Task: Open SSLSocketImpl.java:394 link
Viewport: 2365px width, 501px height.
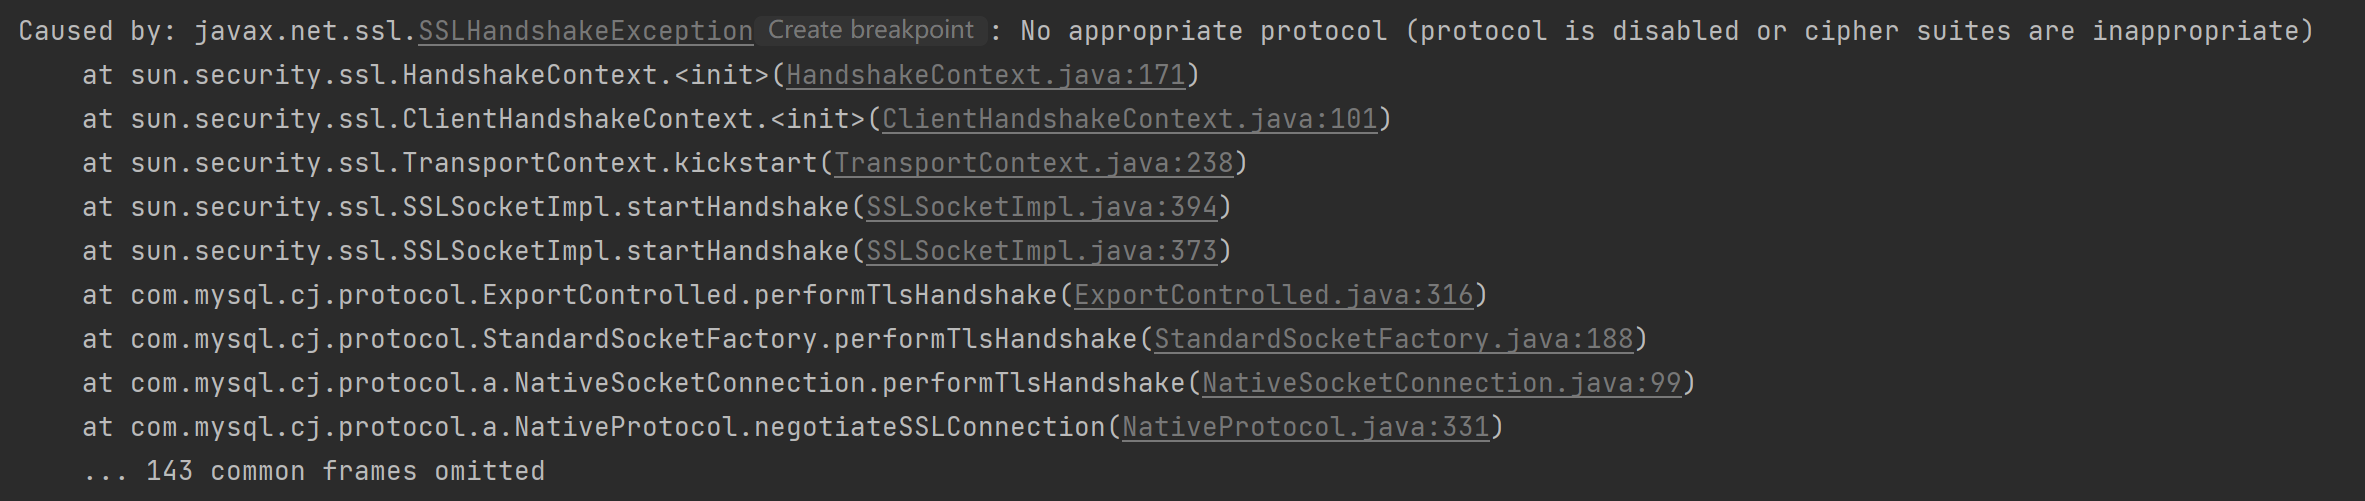Action: pyautogui.click(x=1041, y=207)
